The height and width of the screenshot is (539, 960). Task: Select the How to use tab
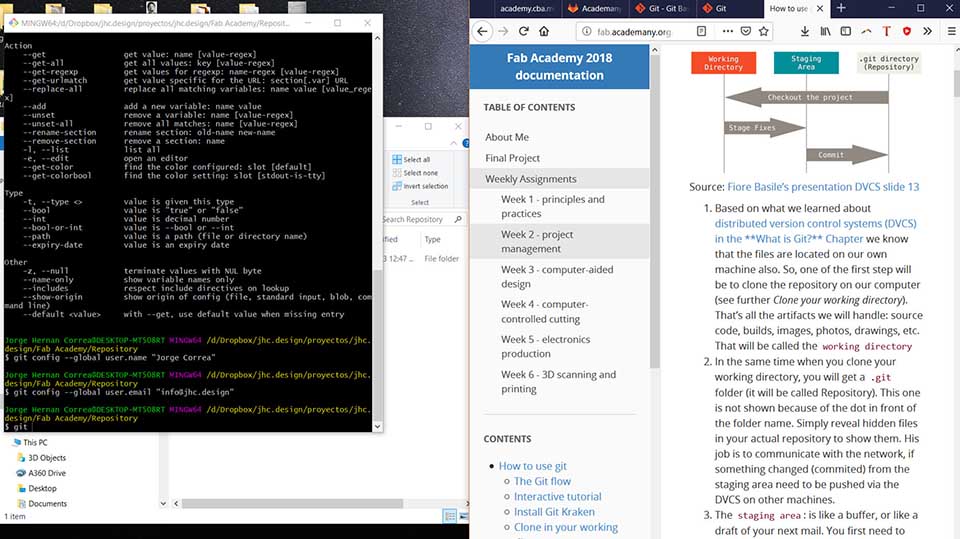[788, 9]
